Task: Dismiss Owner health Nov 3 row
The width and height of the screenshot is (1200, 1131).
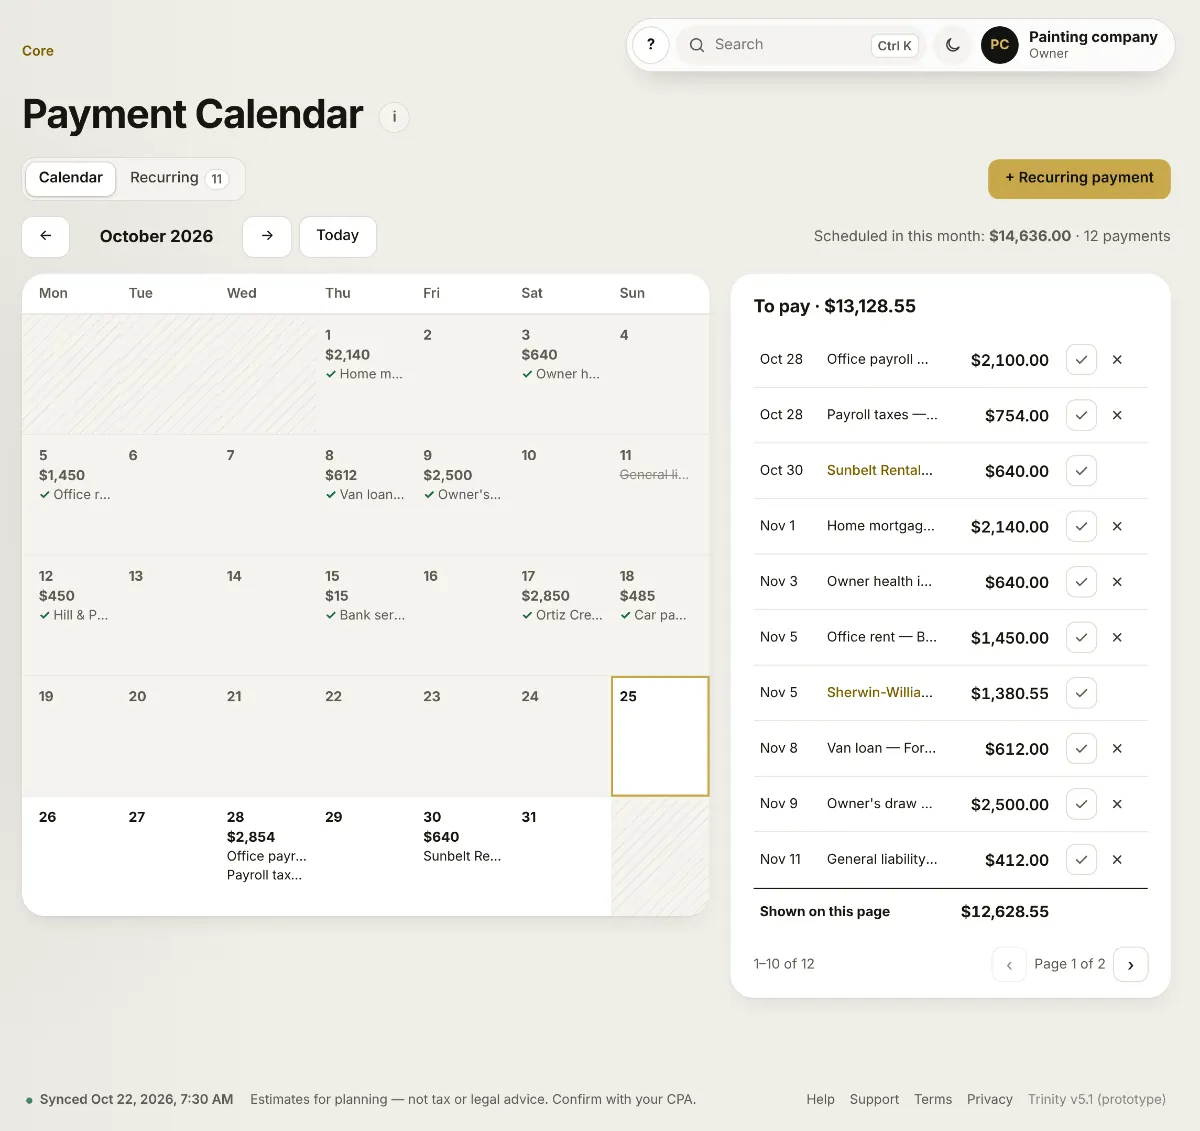Action: coord(1117,582)
